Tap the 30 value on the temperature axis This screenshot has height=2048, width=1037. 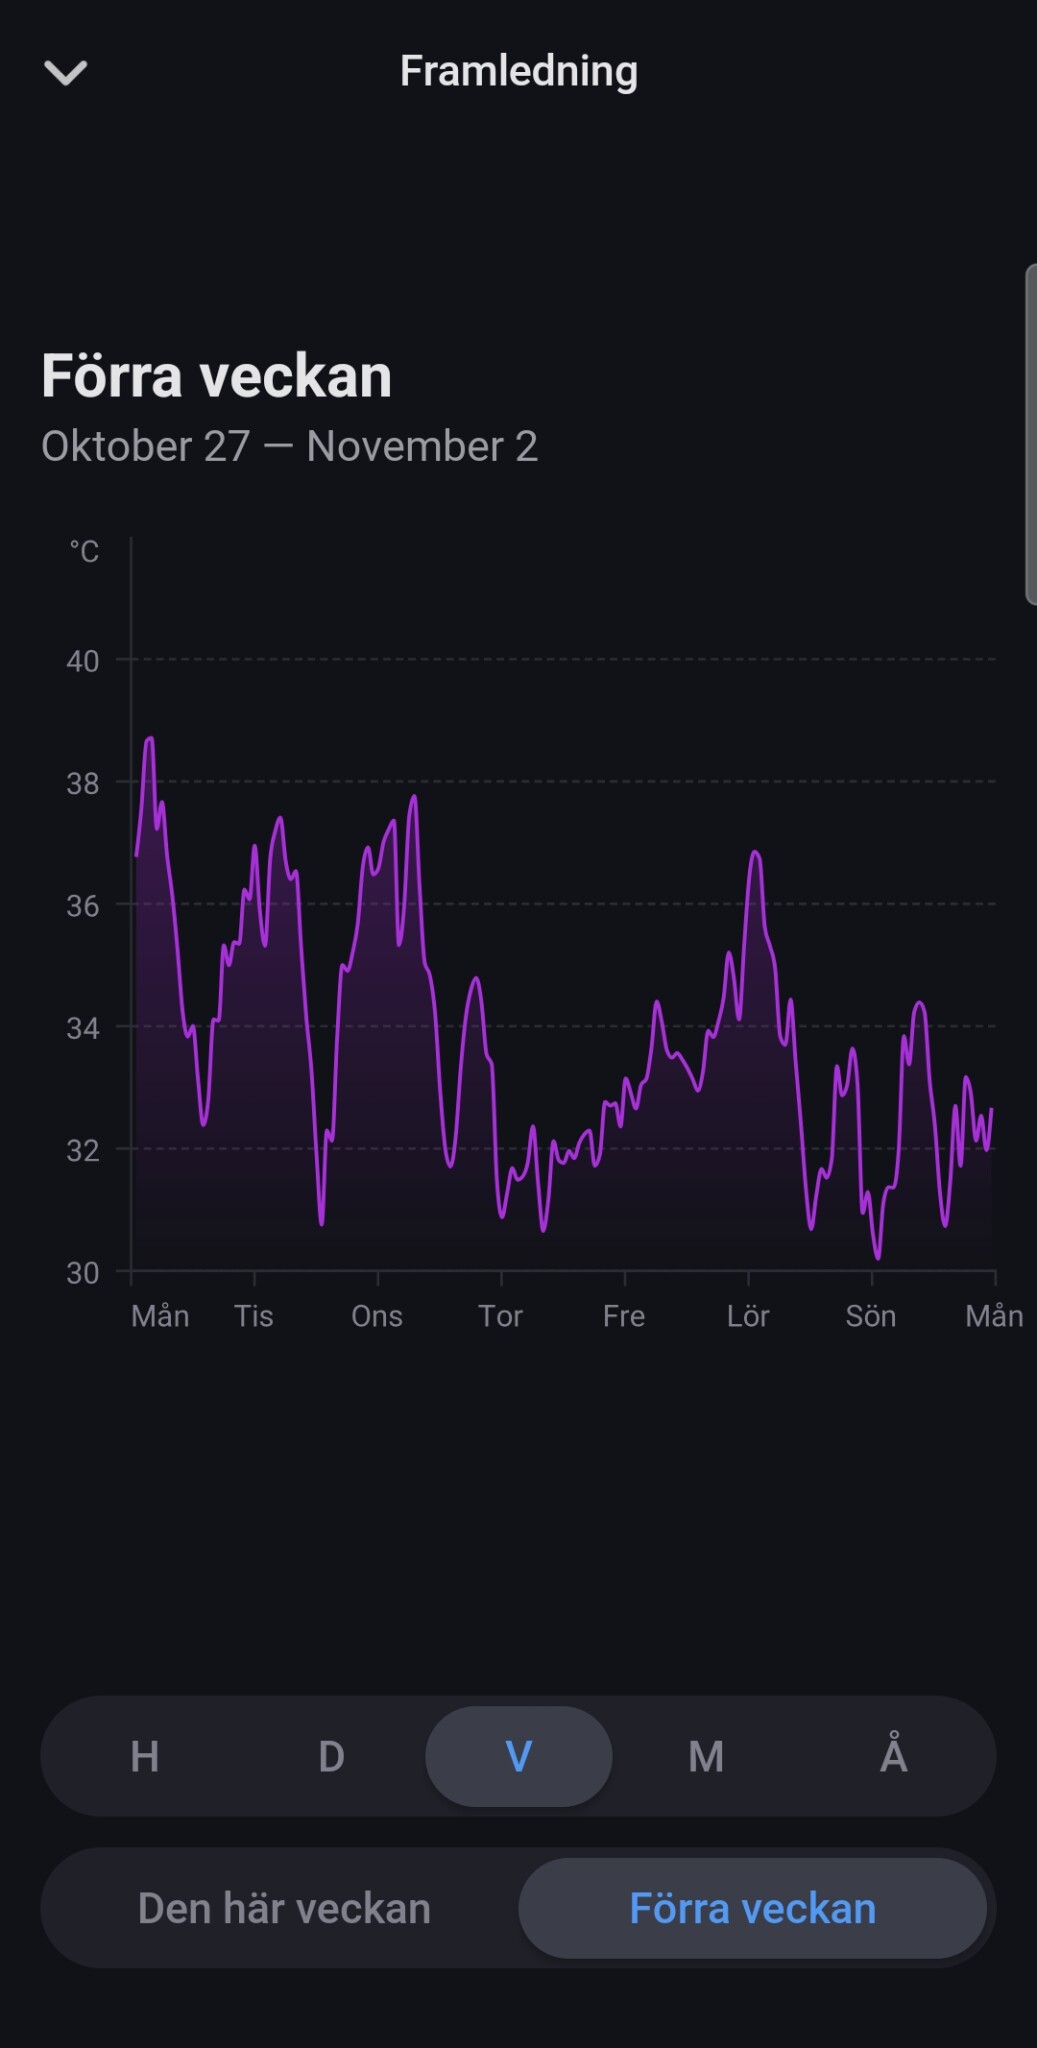pyautogui.click(x=83, y=1273)
